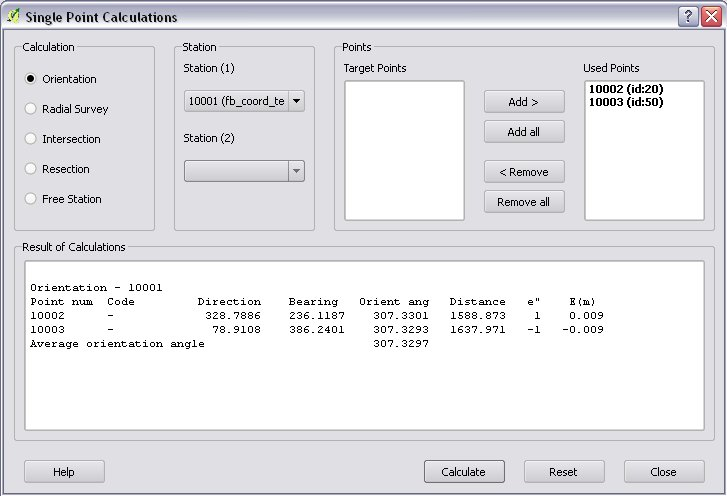The image size is (727, 496).
Task: Click the Add all button
Action: tap(524, 132)
